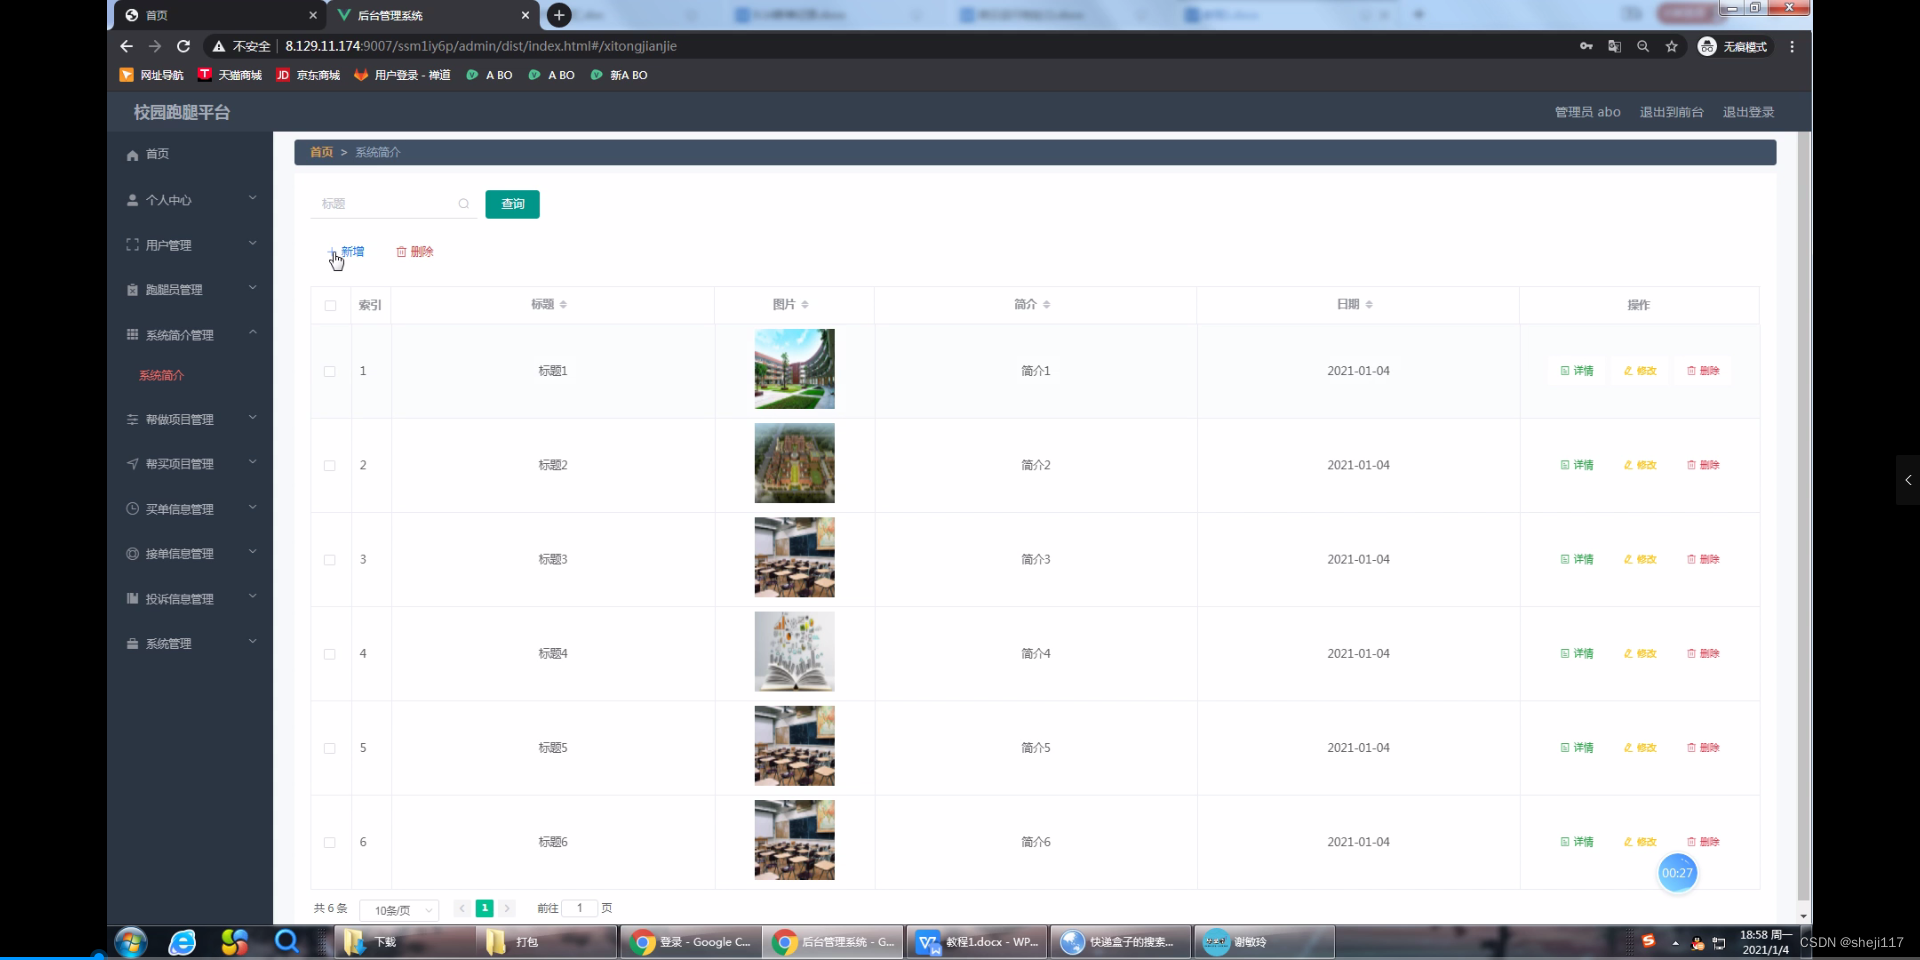This screenshot has width=1920, height=960.
Task: Open the campus building thumbnail of 标题1
Action: [x=795, y=369]
